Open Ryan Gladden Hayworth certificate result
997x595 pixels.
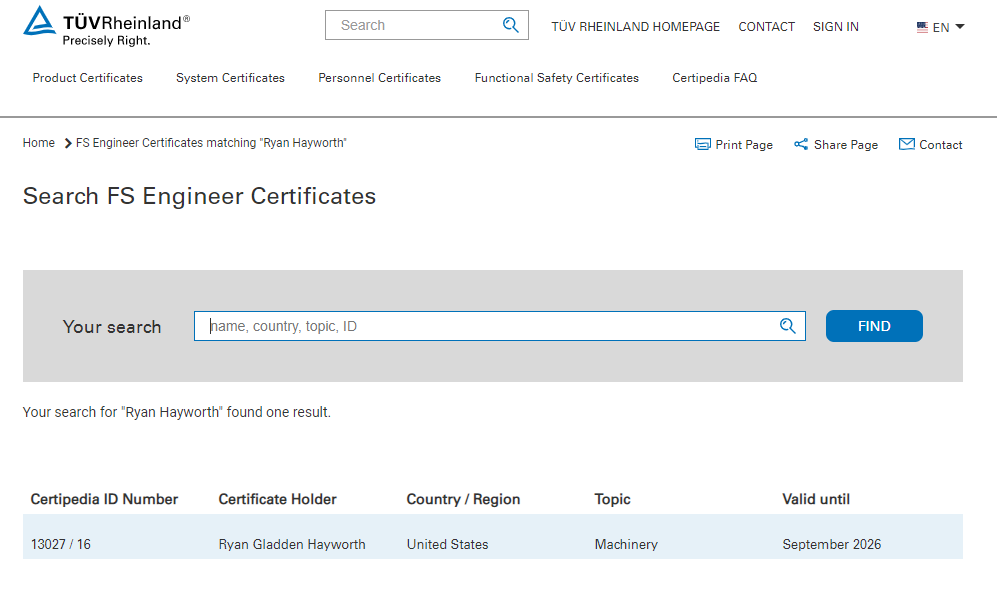click(292, 545)
